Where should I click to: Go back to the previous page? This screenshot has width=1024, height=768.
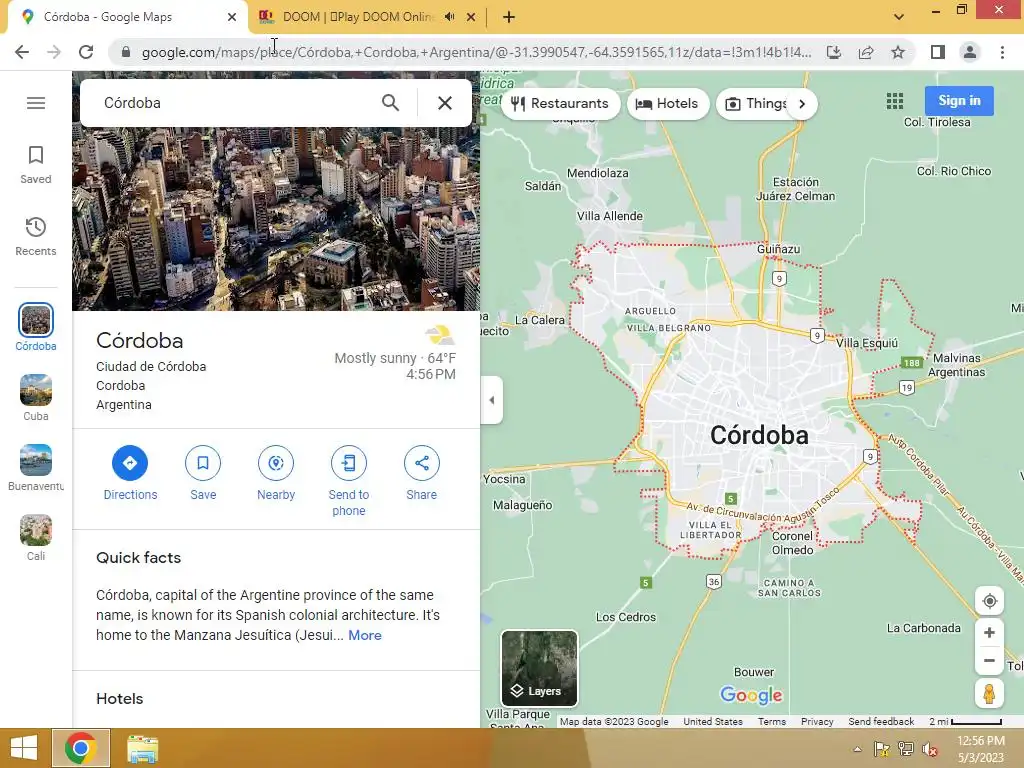[22, 52]
